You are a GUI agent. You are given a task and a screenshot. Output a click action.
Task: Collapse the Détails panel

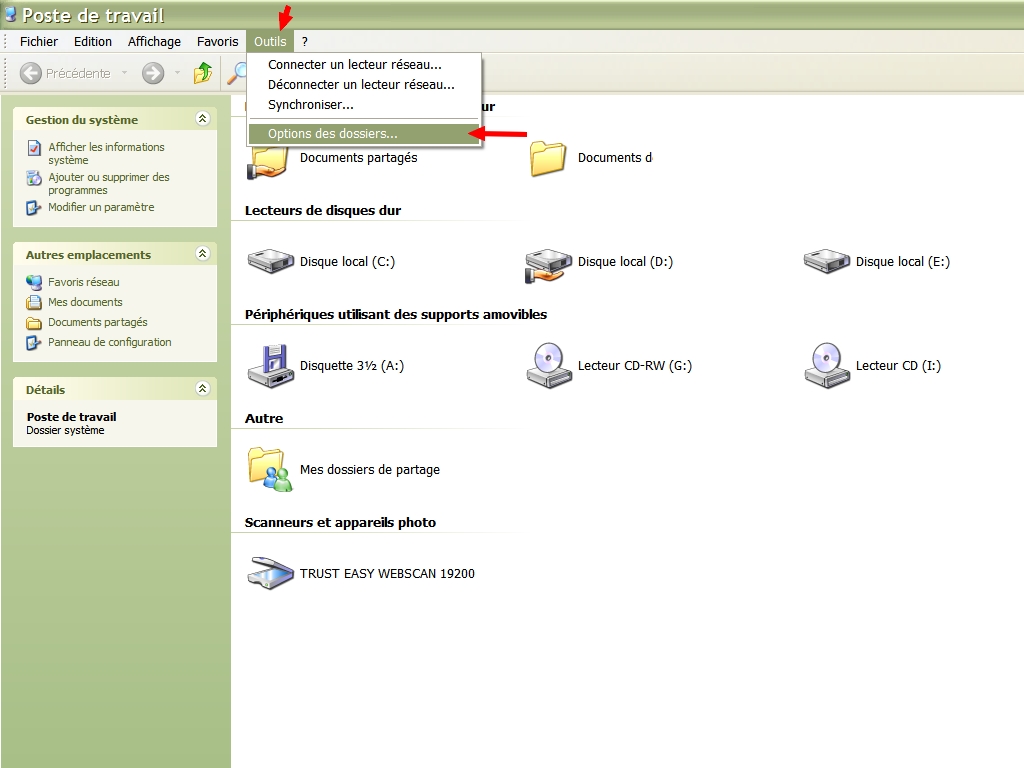203,389
